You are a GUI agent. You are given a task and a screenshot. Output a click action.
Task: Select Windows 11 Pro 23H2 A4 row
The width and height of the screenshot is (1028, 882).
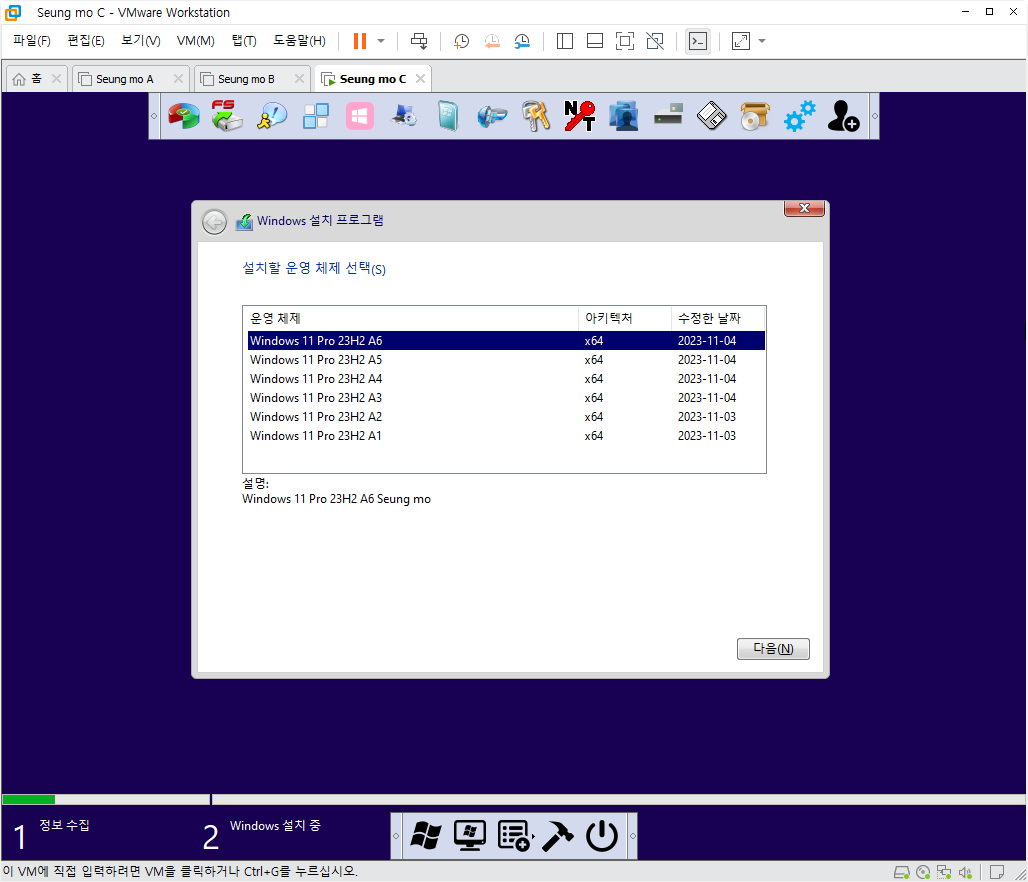tap(505, 378)
